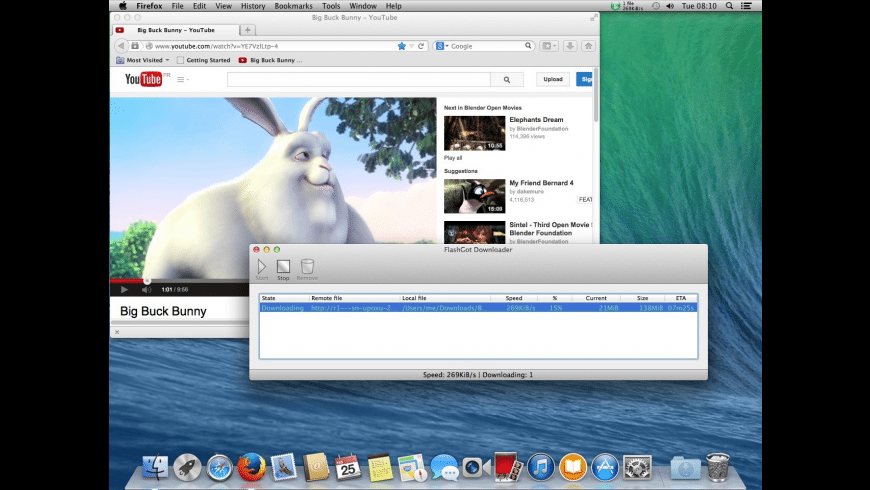The width and height of the screenshot is (870, 490).
Task: Click the YouTube search magnifier button
Action: 507,80
